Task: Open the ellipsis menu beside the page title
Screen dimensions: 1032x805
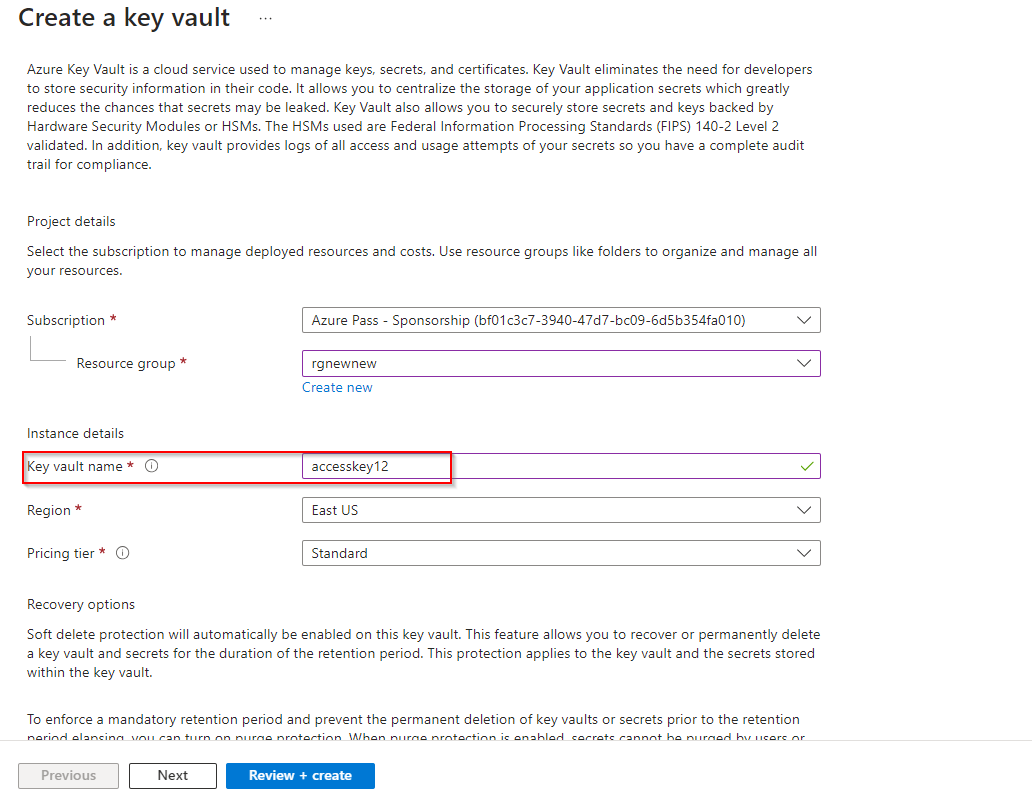Action: pyautogui.click(x=265, y=18)
